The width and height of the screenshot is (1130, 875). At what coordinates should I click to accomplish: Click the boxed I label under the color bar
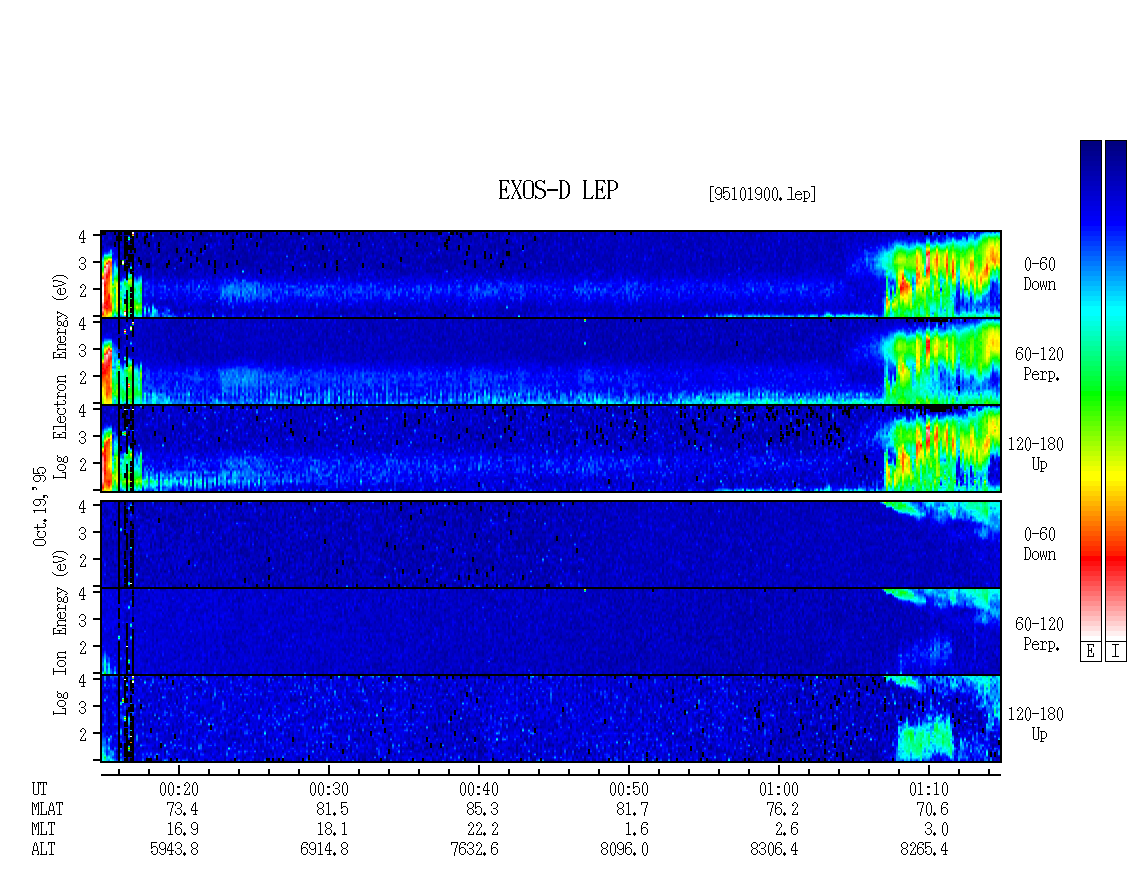coord(1116,652)
